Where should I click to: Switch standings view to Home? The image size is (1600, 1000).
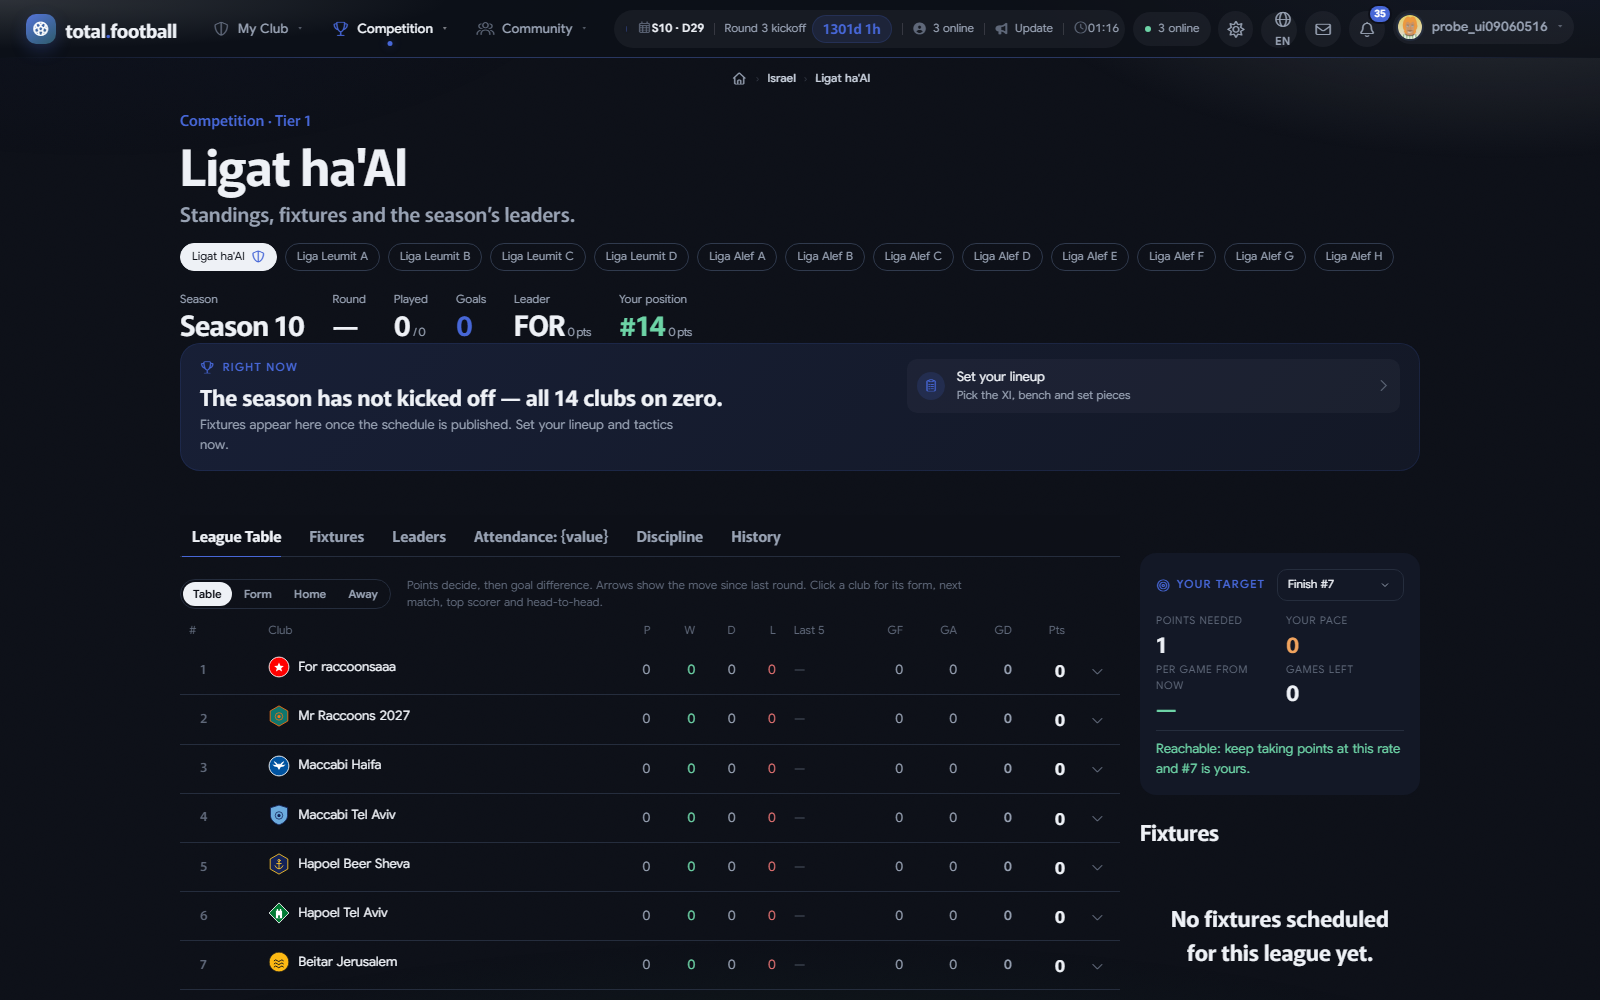[310, 594]
